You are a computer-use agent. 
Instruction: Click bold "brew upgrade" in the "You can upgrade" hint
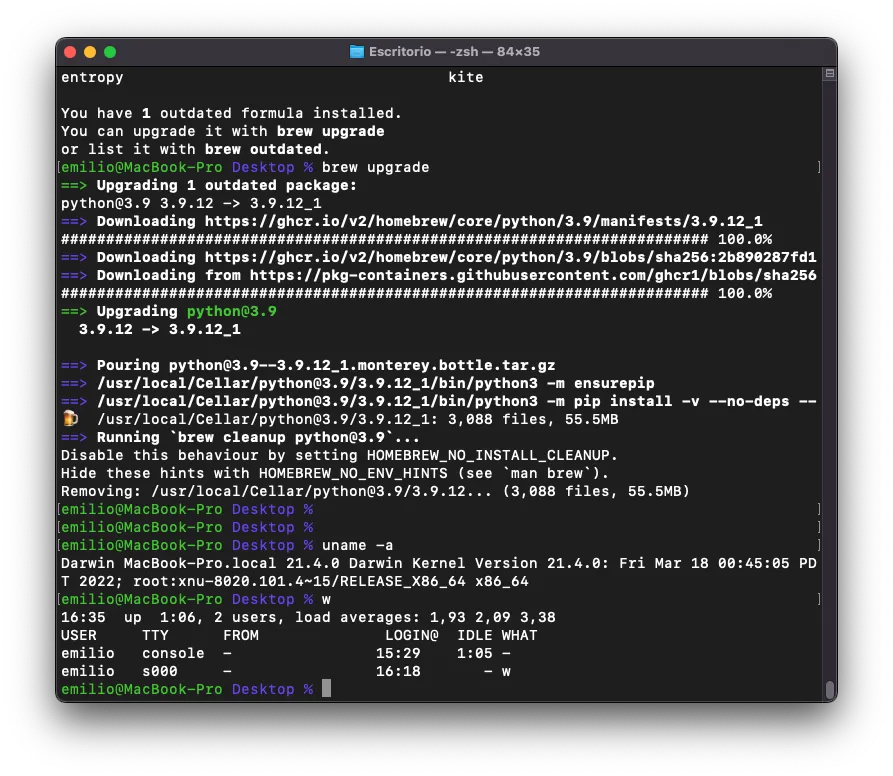330,132
